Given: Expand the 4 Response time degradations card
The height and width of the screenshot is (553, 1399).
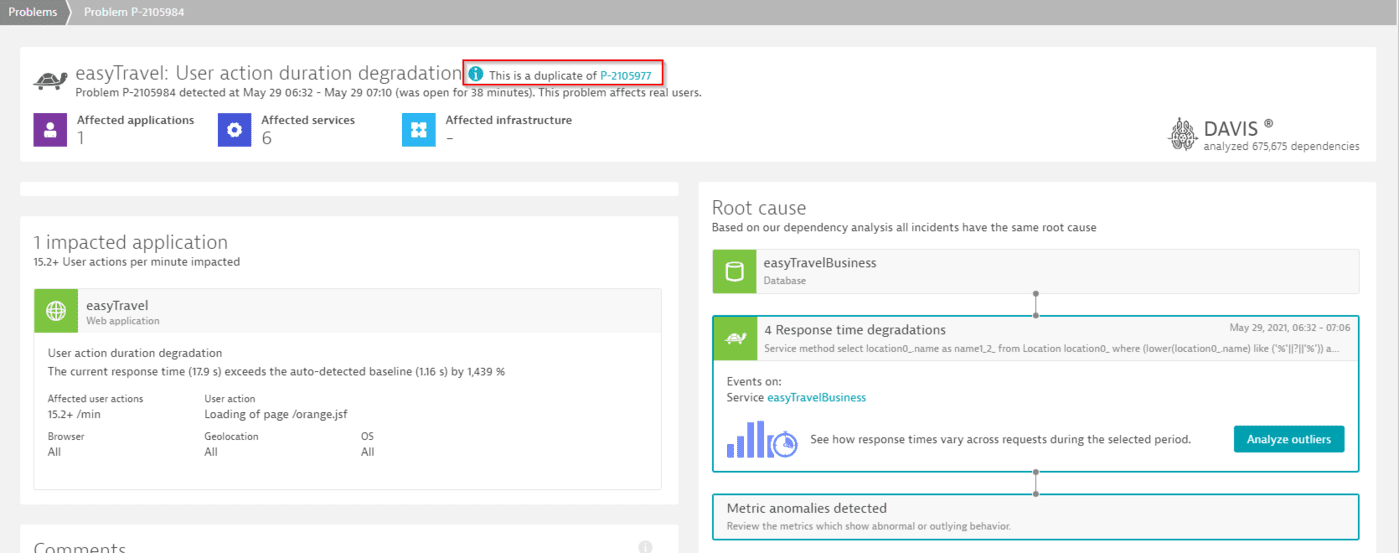Looking at the screenshot, I should click(855, 330).
